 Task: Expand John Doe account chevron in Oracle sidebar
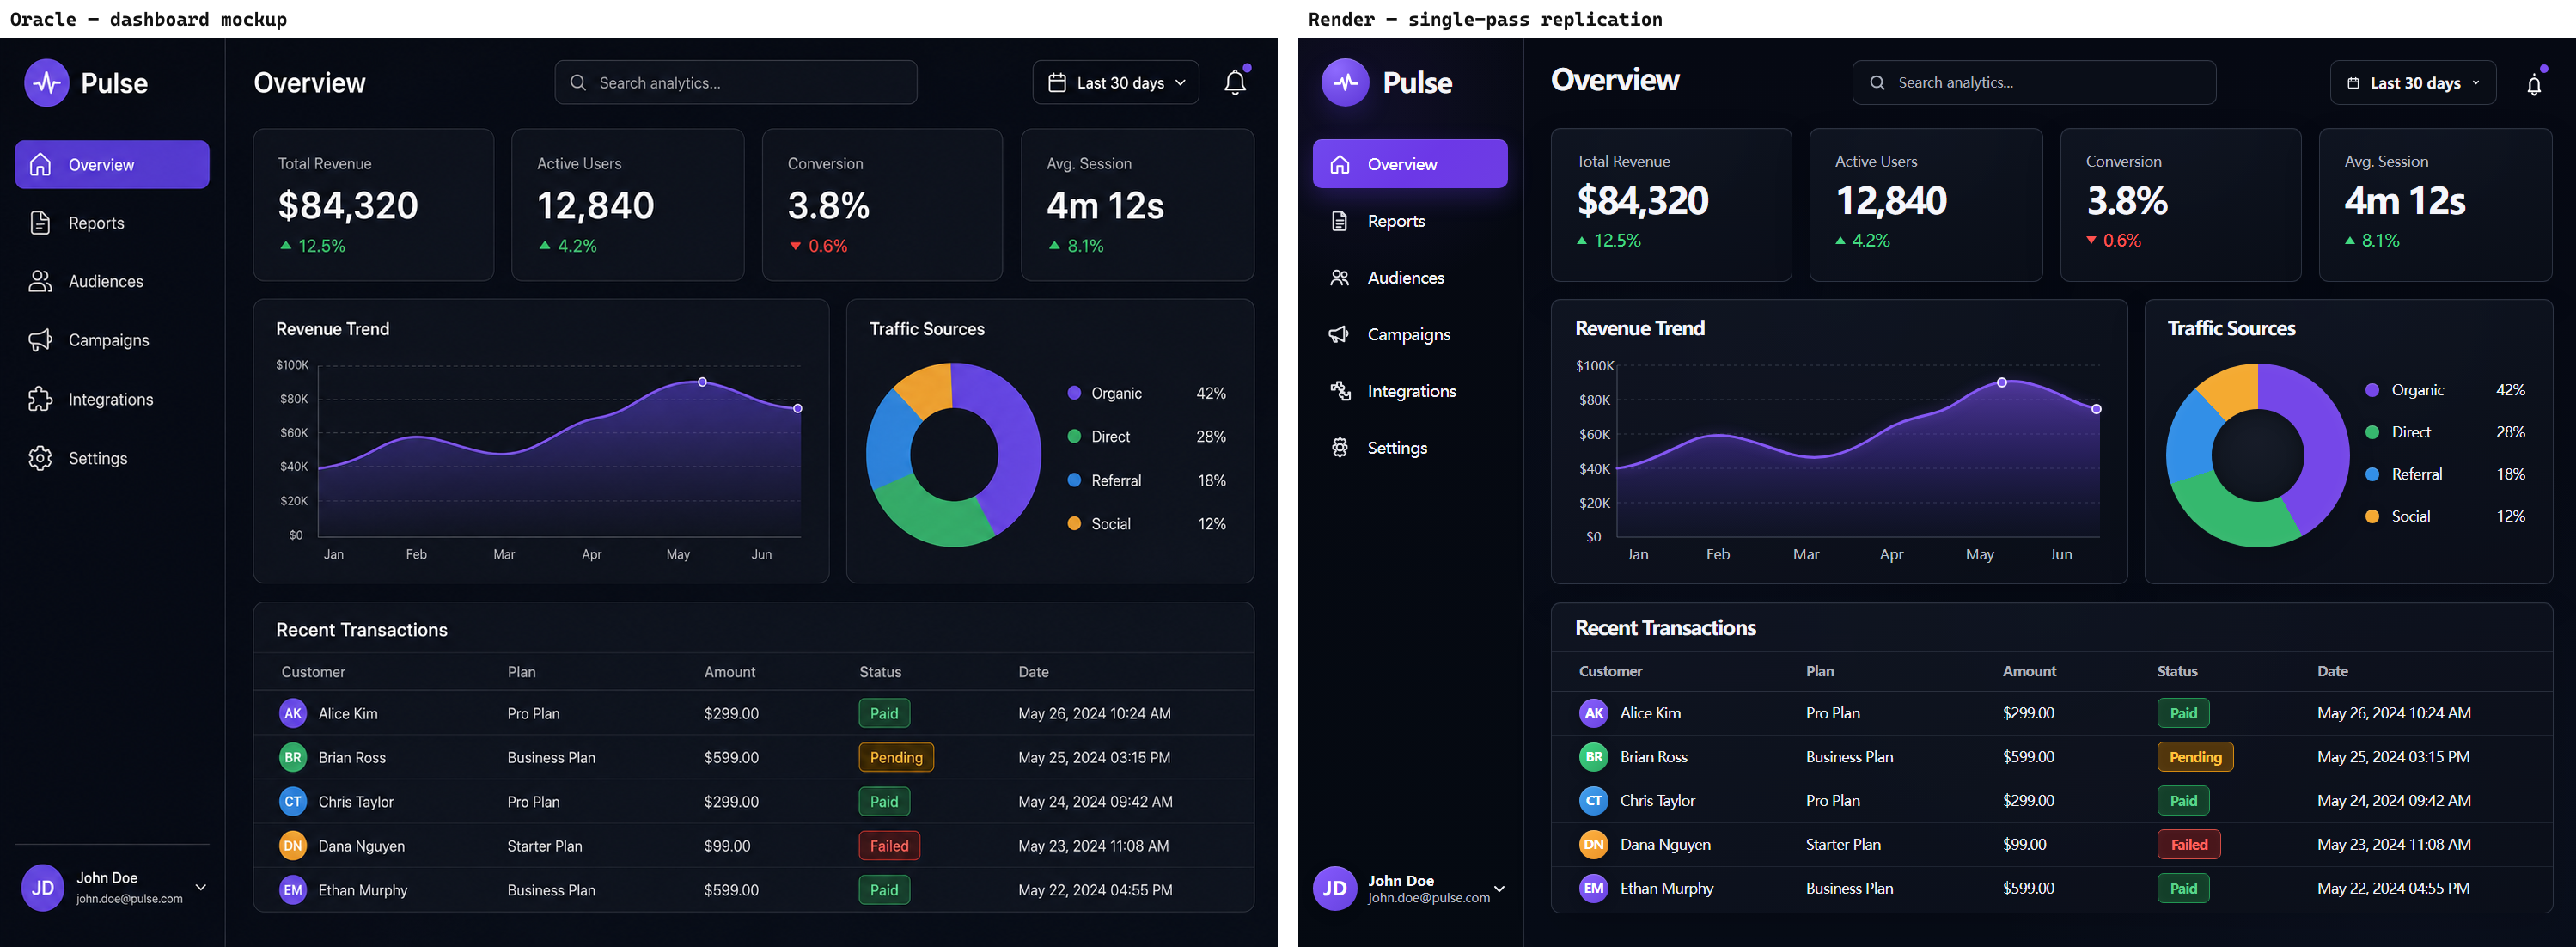click(x=201, y=887)
